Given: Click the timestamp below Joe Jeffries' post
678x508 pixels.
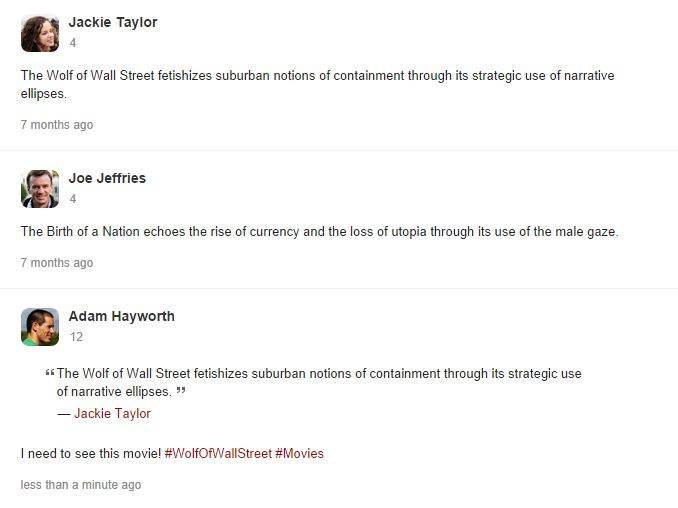Looking at the screenshot, I should (57, 263).
